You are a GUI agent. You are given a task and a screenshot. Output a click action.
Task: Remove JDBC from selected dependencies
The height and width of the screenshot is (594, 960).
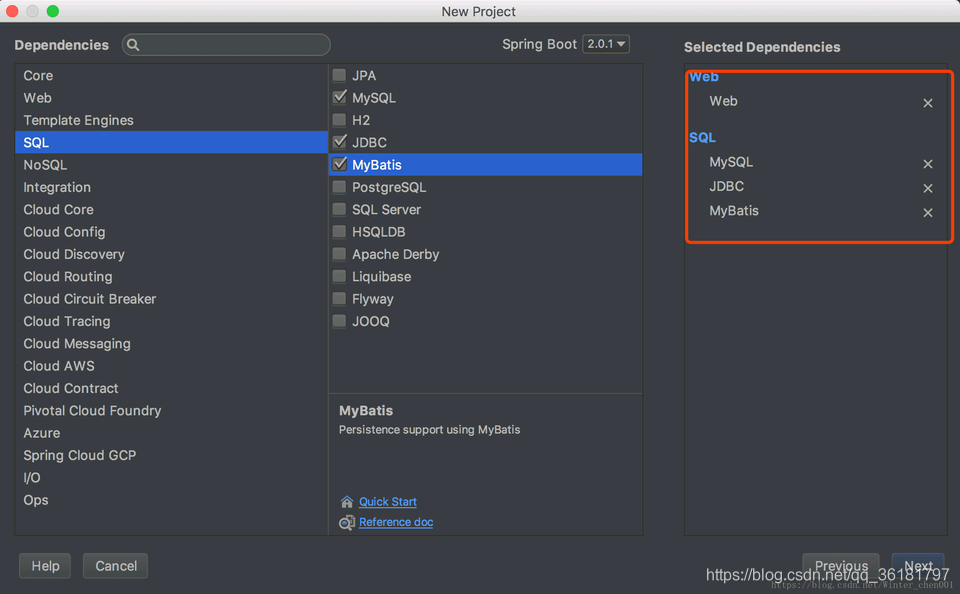[928, 188]
